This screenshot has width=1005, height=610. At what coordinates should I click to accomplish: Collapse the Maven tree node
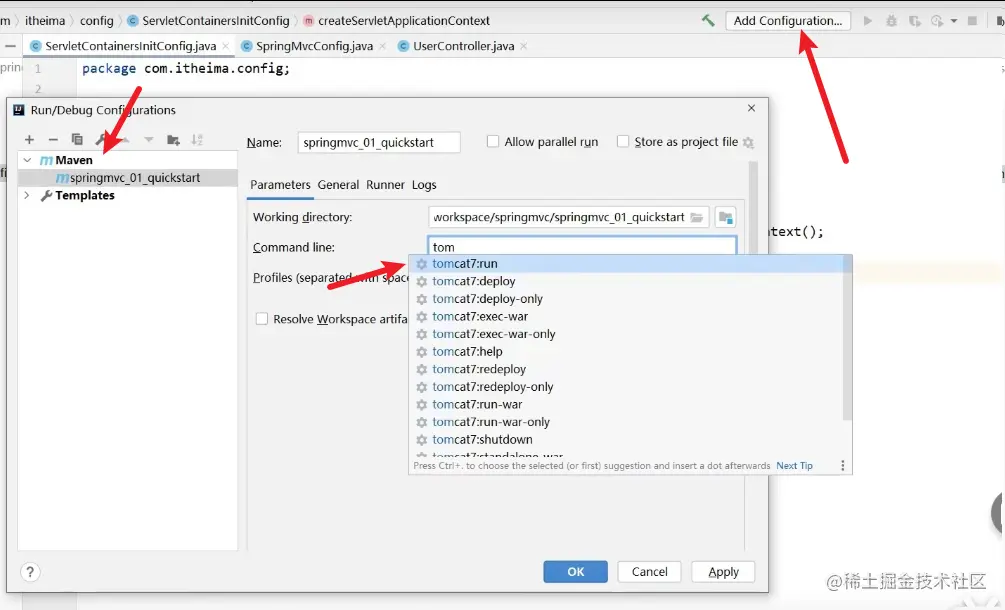[x=28, y=160]
